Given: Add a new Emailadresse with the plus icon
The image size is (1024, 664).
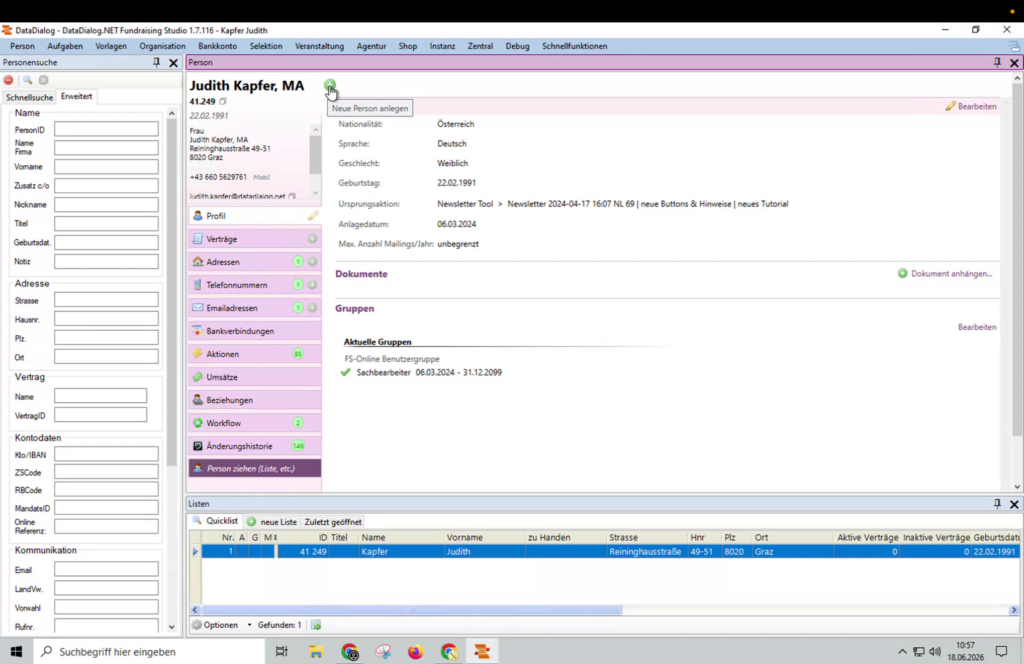Looking at the screenshot, I should [x=313, y=308].
